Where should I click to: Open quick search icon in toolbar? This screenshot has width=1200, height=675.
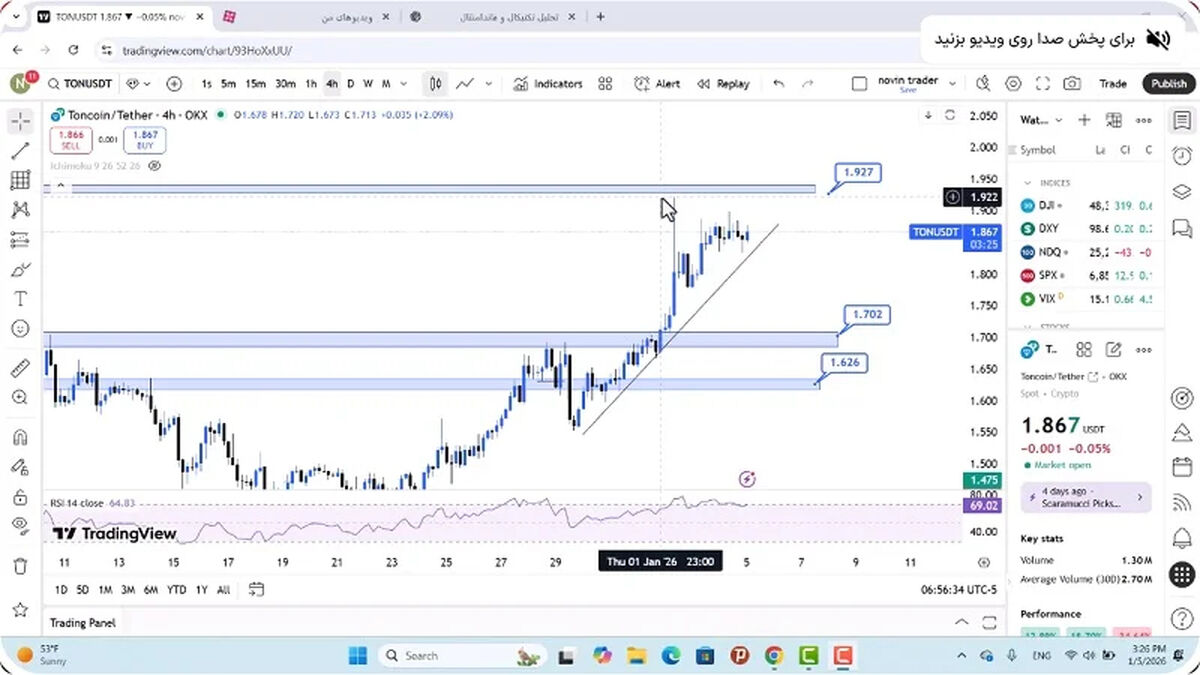pos(984,84)
